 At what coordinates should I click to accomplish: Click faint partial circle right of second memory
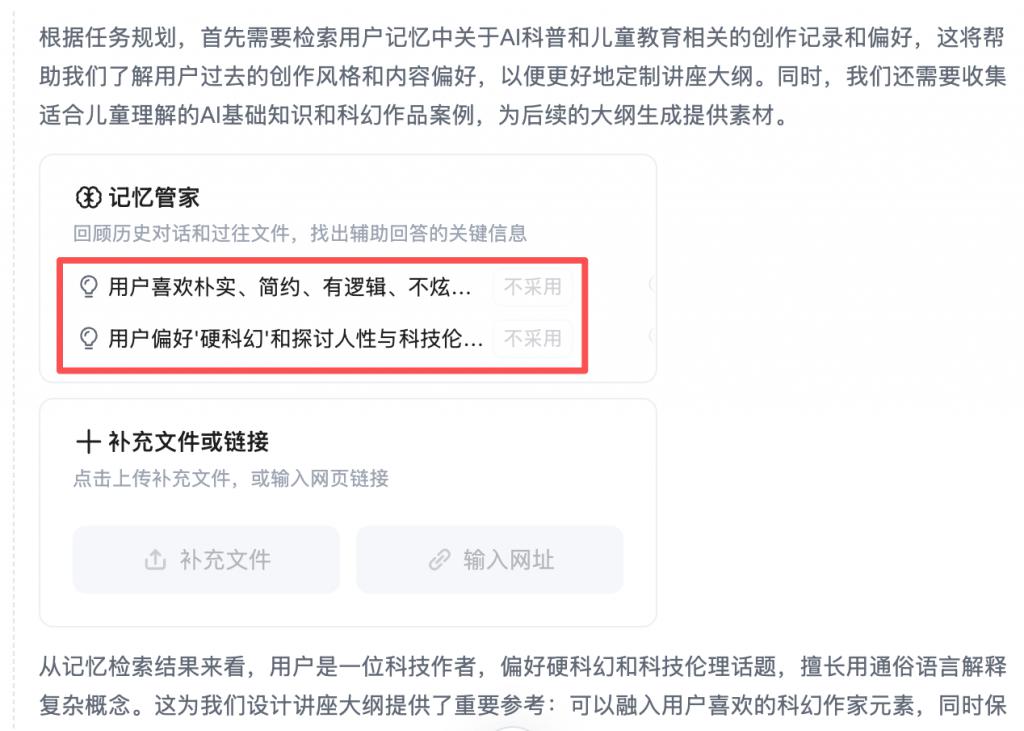[x=652, y=336]
